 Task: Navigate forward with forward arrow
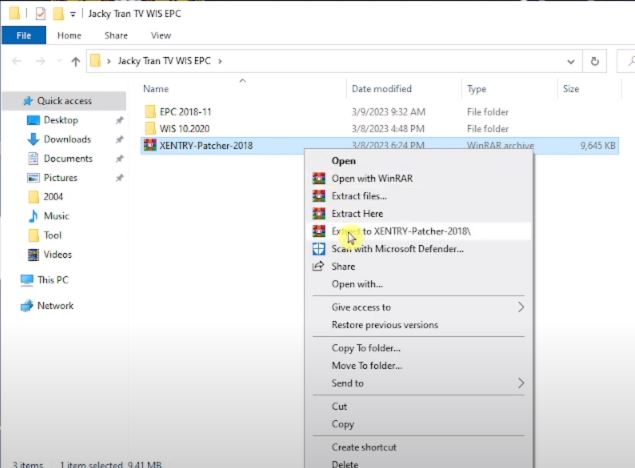[40, 61]
